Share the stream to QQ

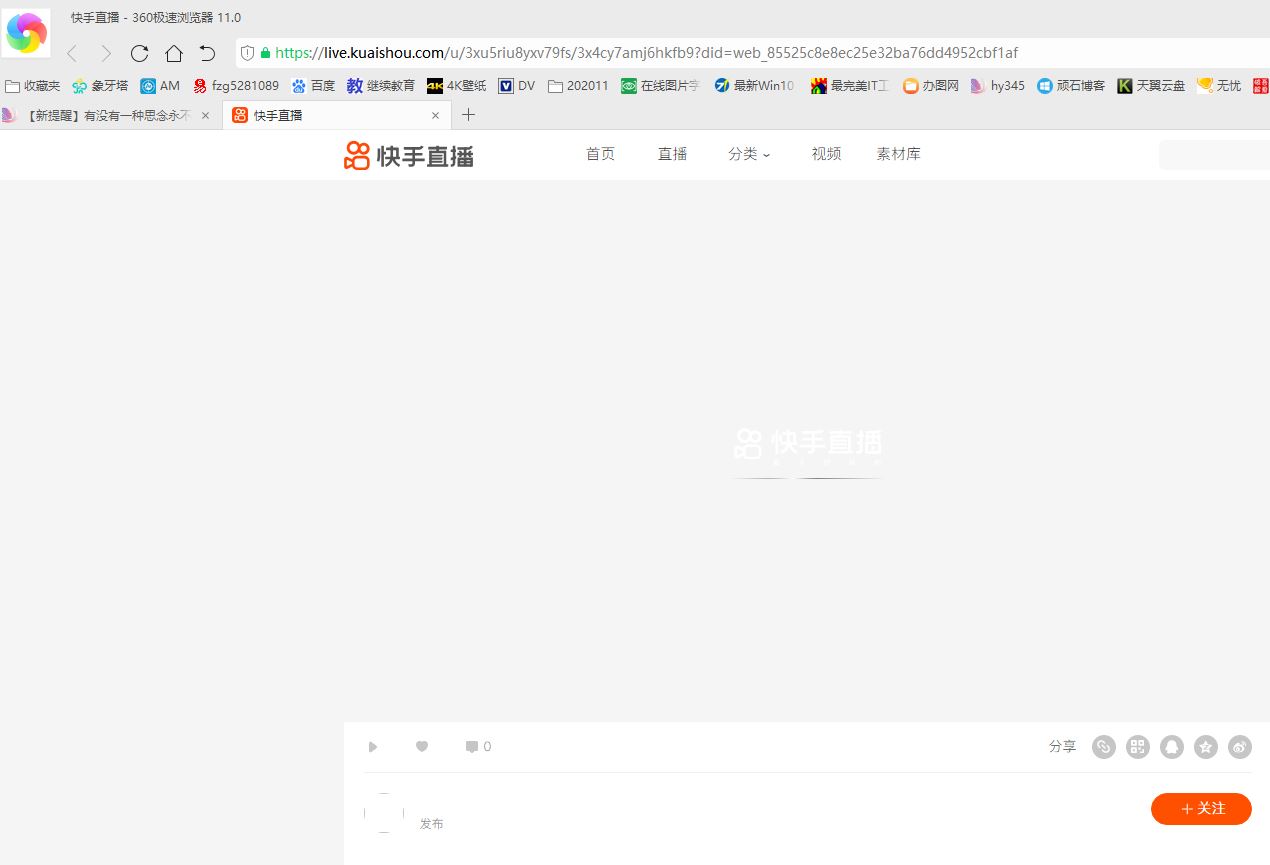(x=1171, y=747)
